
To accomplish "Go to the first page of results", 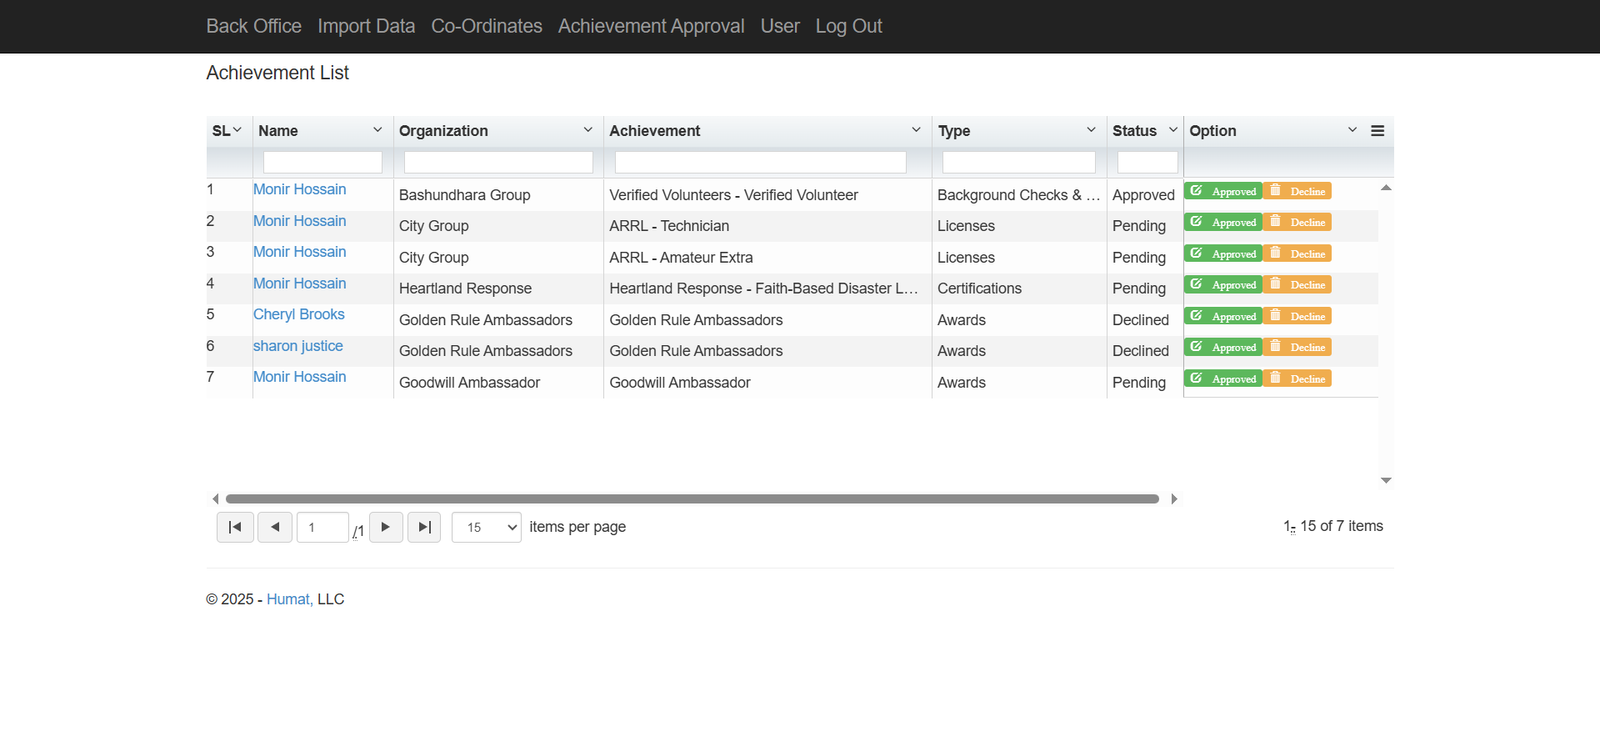I will (x=235, y=527).
